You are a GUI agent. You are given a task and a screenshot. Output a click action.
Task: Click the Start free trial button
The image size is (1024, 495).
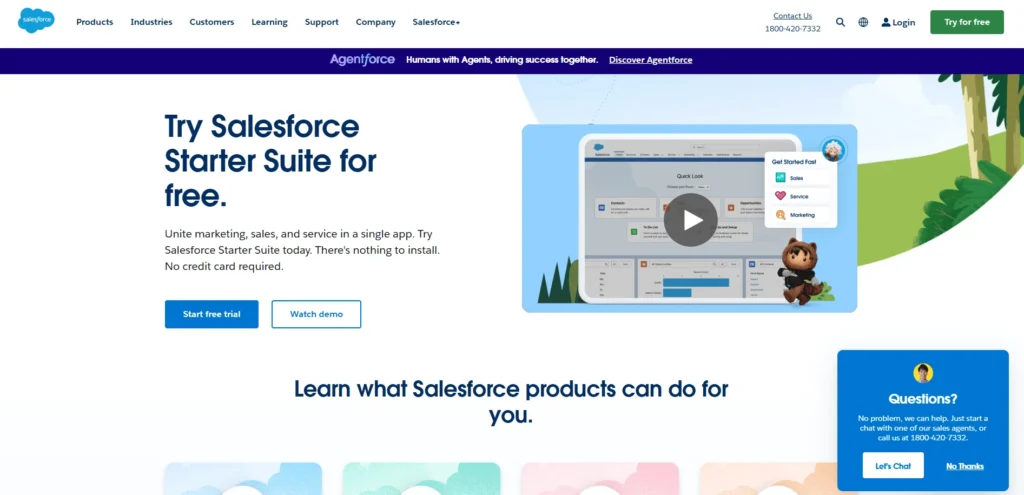[x=211, y=314]
